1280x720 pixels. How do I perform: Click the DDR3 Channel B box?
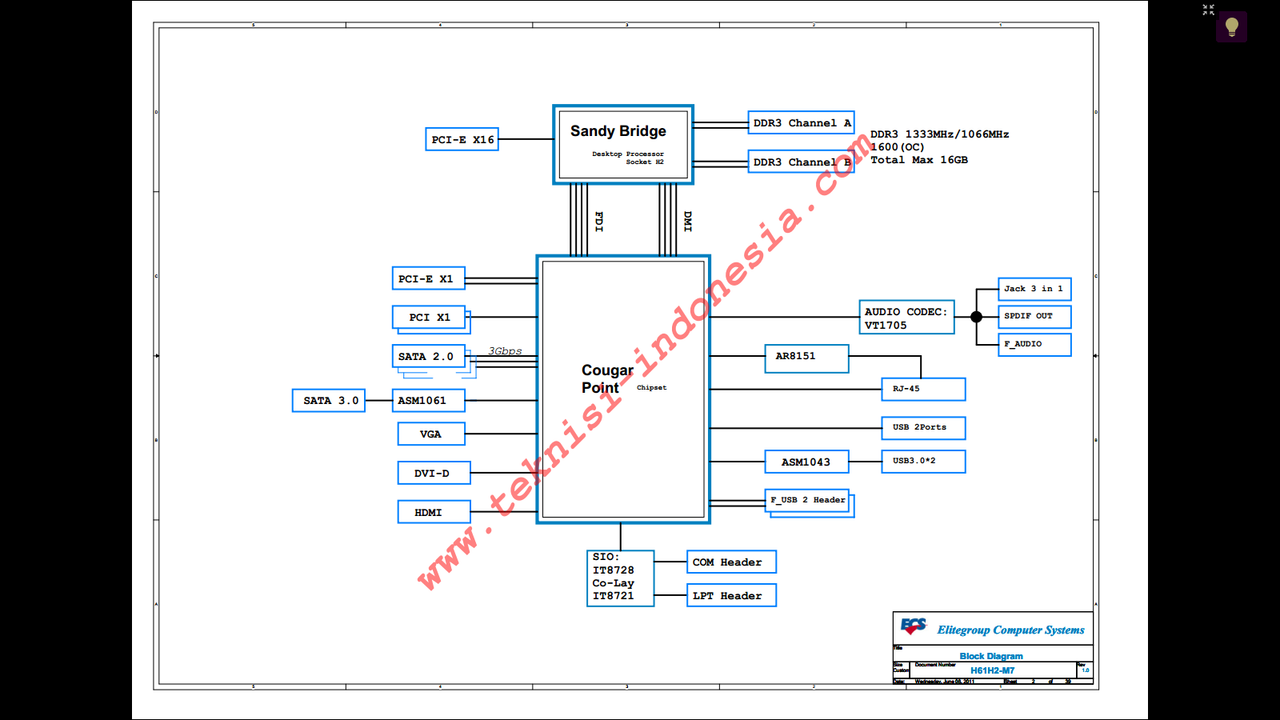(x=801, y=162)
